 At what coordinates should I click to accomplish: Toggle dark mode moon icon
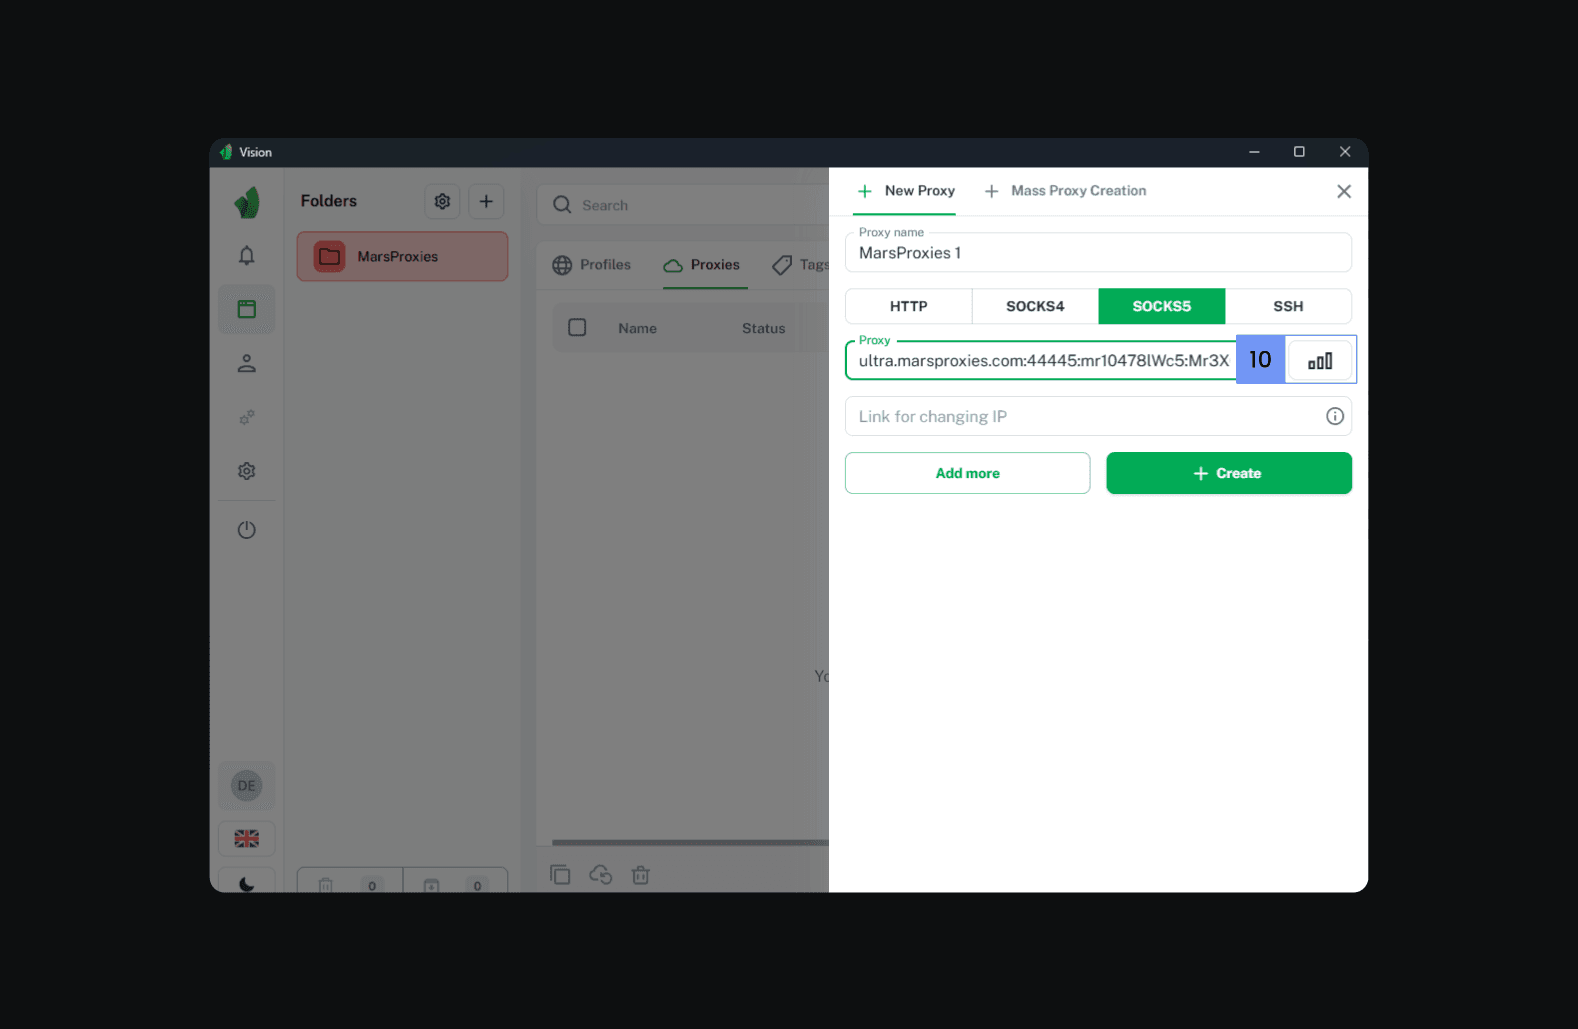coord(247,884)
